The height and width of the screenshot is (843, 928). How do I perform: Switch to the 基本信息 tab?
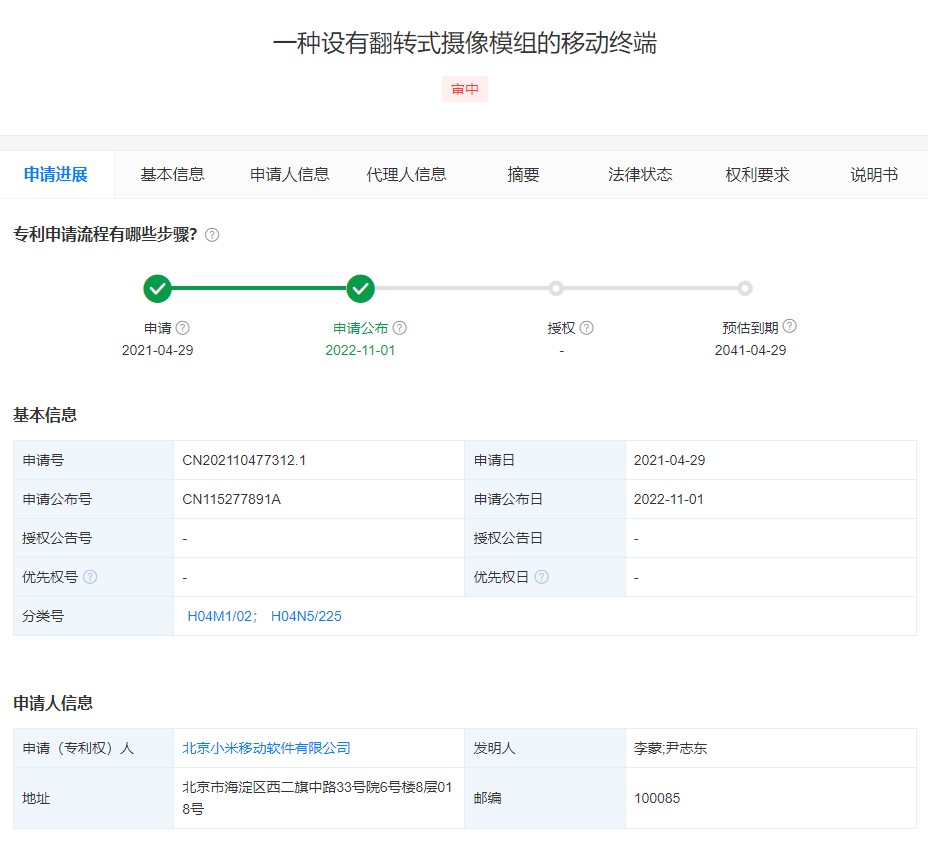pos(172,175)
